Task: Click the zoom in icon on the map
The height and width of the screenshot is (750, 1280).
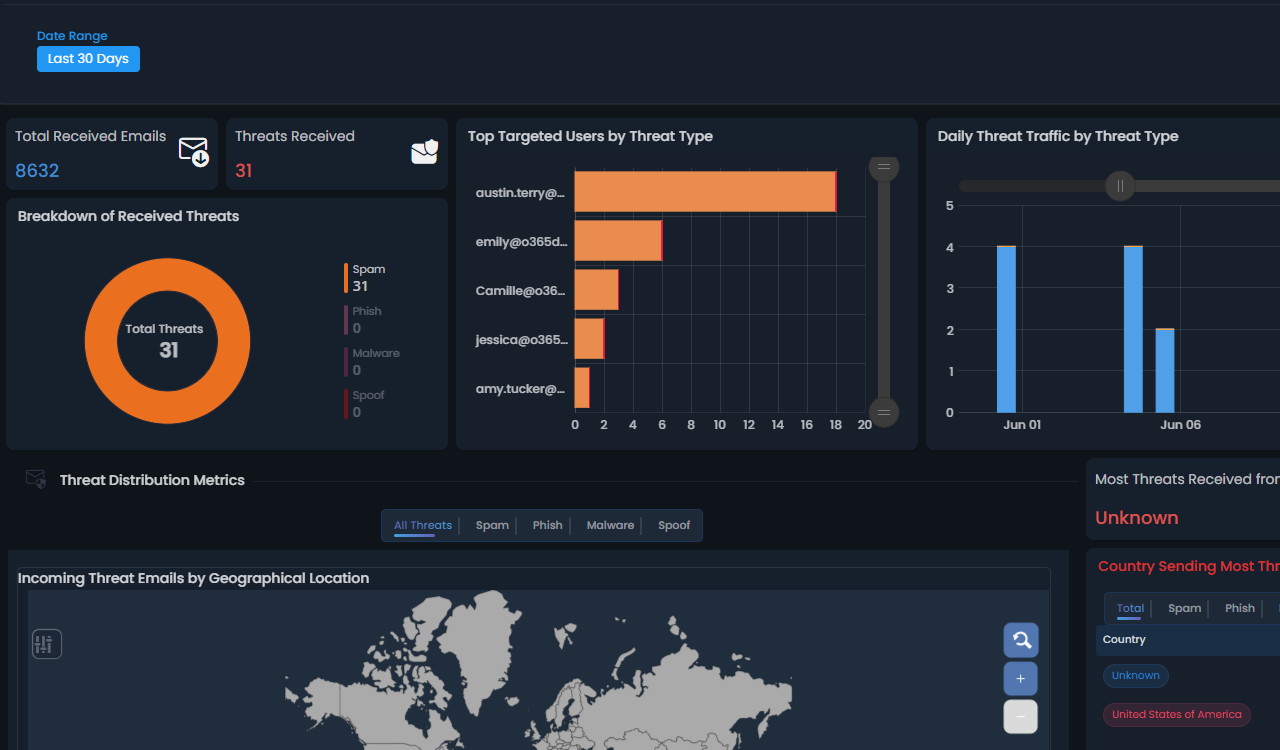Action: [x=1020, y=678]
